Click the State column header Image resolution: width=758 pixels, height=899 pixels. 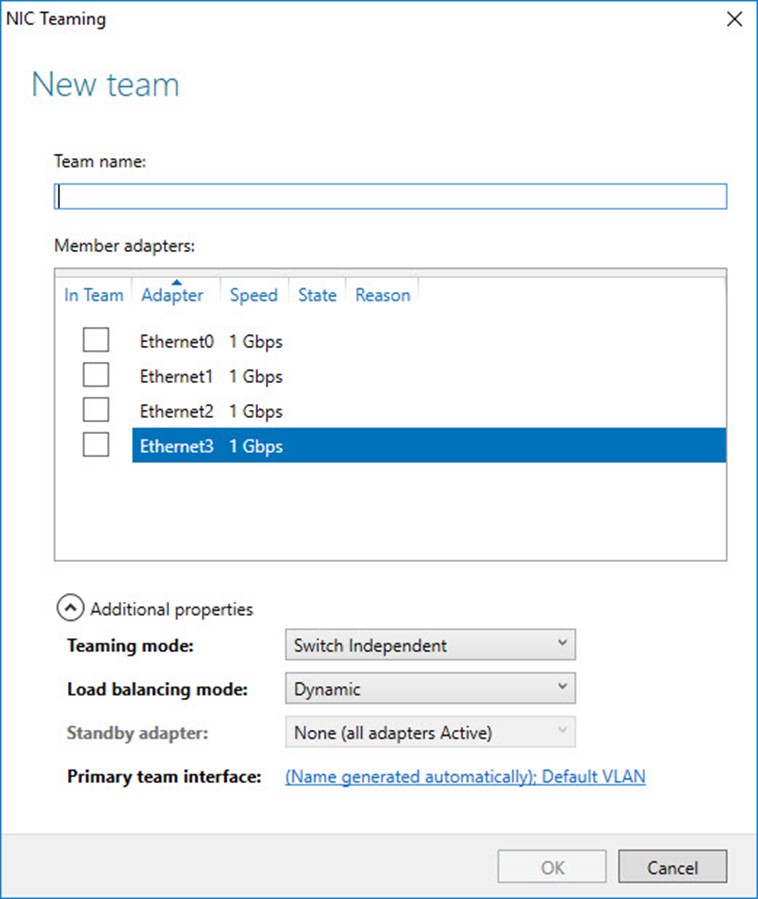click(317, 295)
